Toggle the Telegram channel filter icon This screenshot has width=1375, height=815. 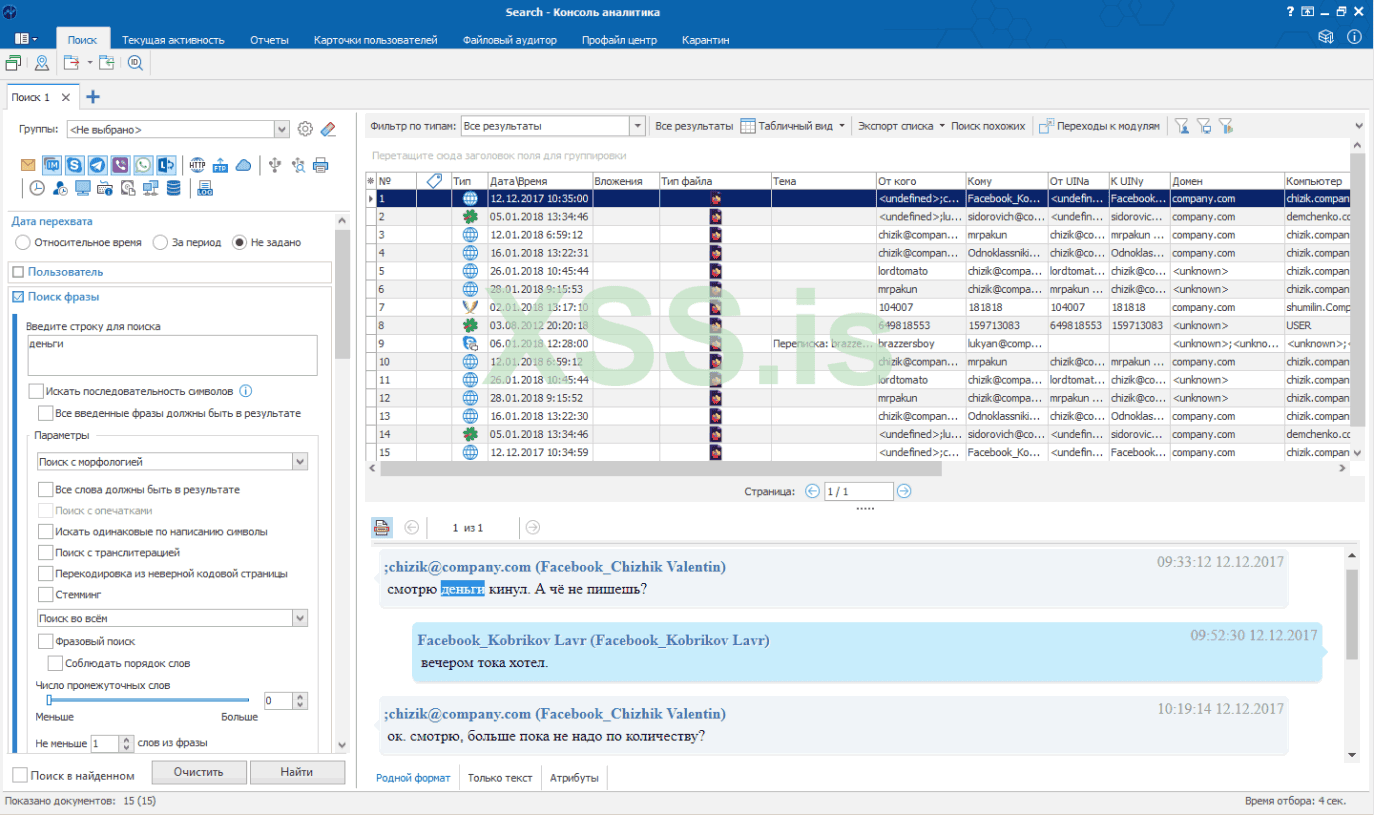click(98, 165)
